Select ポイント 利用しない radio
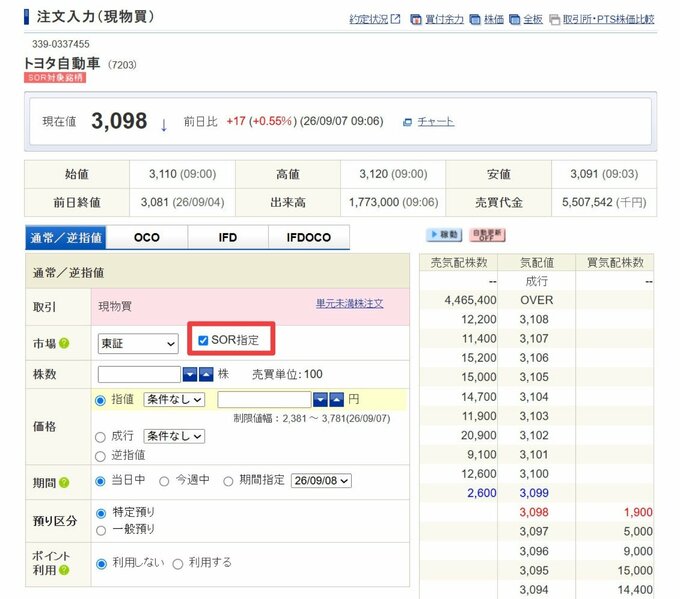 tap(101, 564)
